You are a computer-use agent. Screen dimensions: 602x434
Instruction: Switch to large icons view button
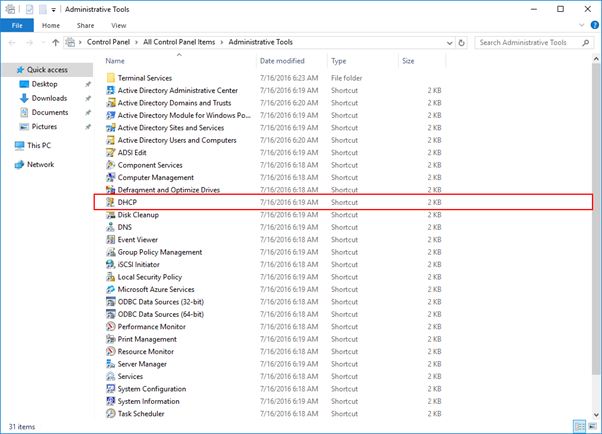[592, 426]
